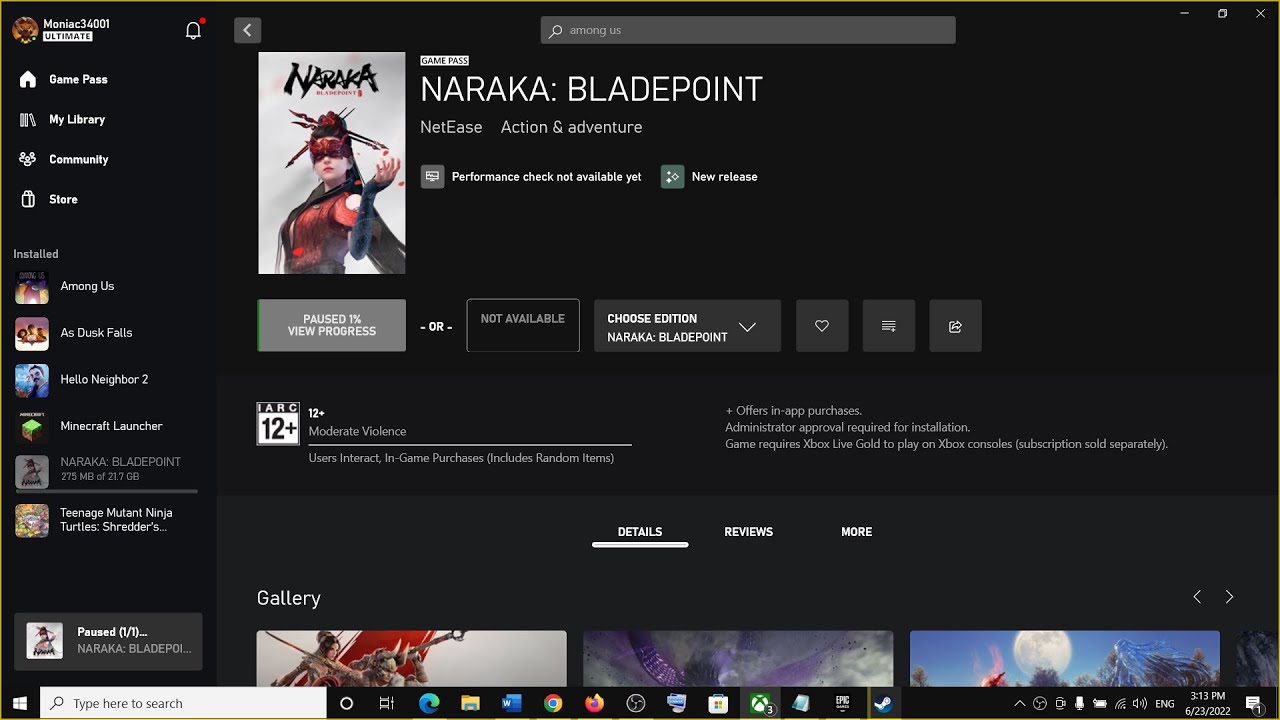Switch to the Reviews tab

pyautogui.click(x=748, y=532)
